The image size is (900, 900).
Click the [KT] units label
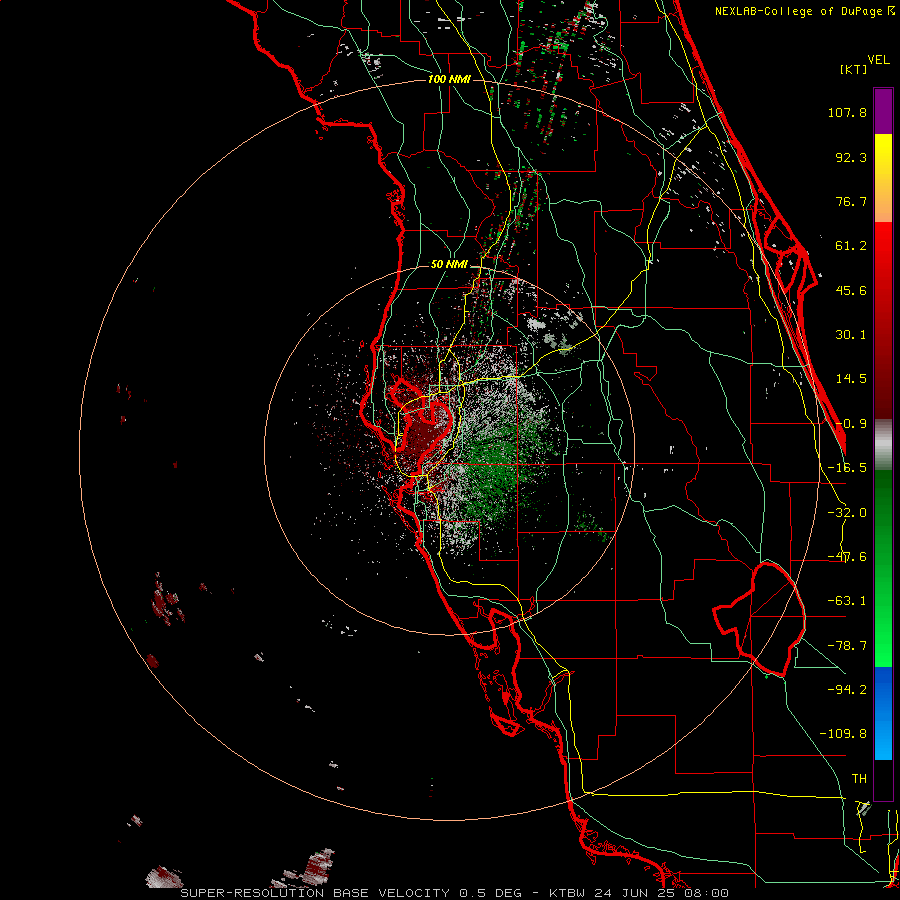[x=853, y=69]
